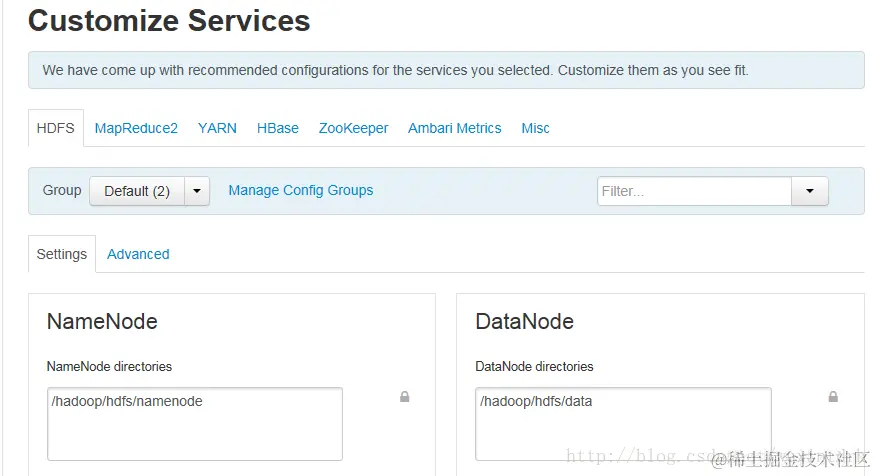Switch to the YARN tab

(x=217, y=128)
